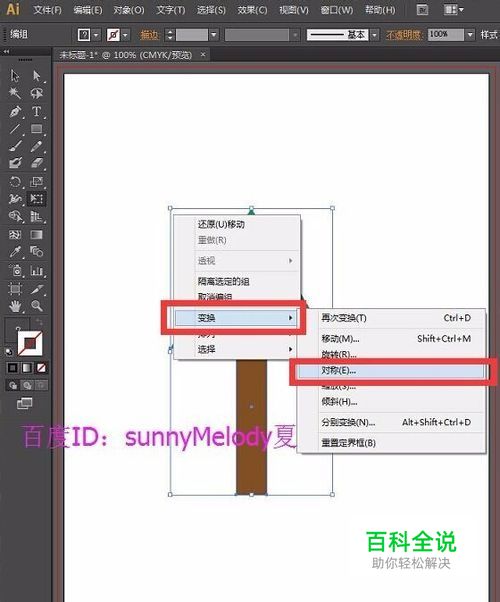Viewport: 500px width, 602px height.
Task: Activate the Stroke swatch in toolbox
Action: [x=30, y=343]
